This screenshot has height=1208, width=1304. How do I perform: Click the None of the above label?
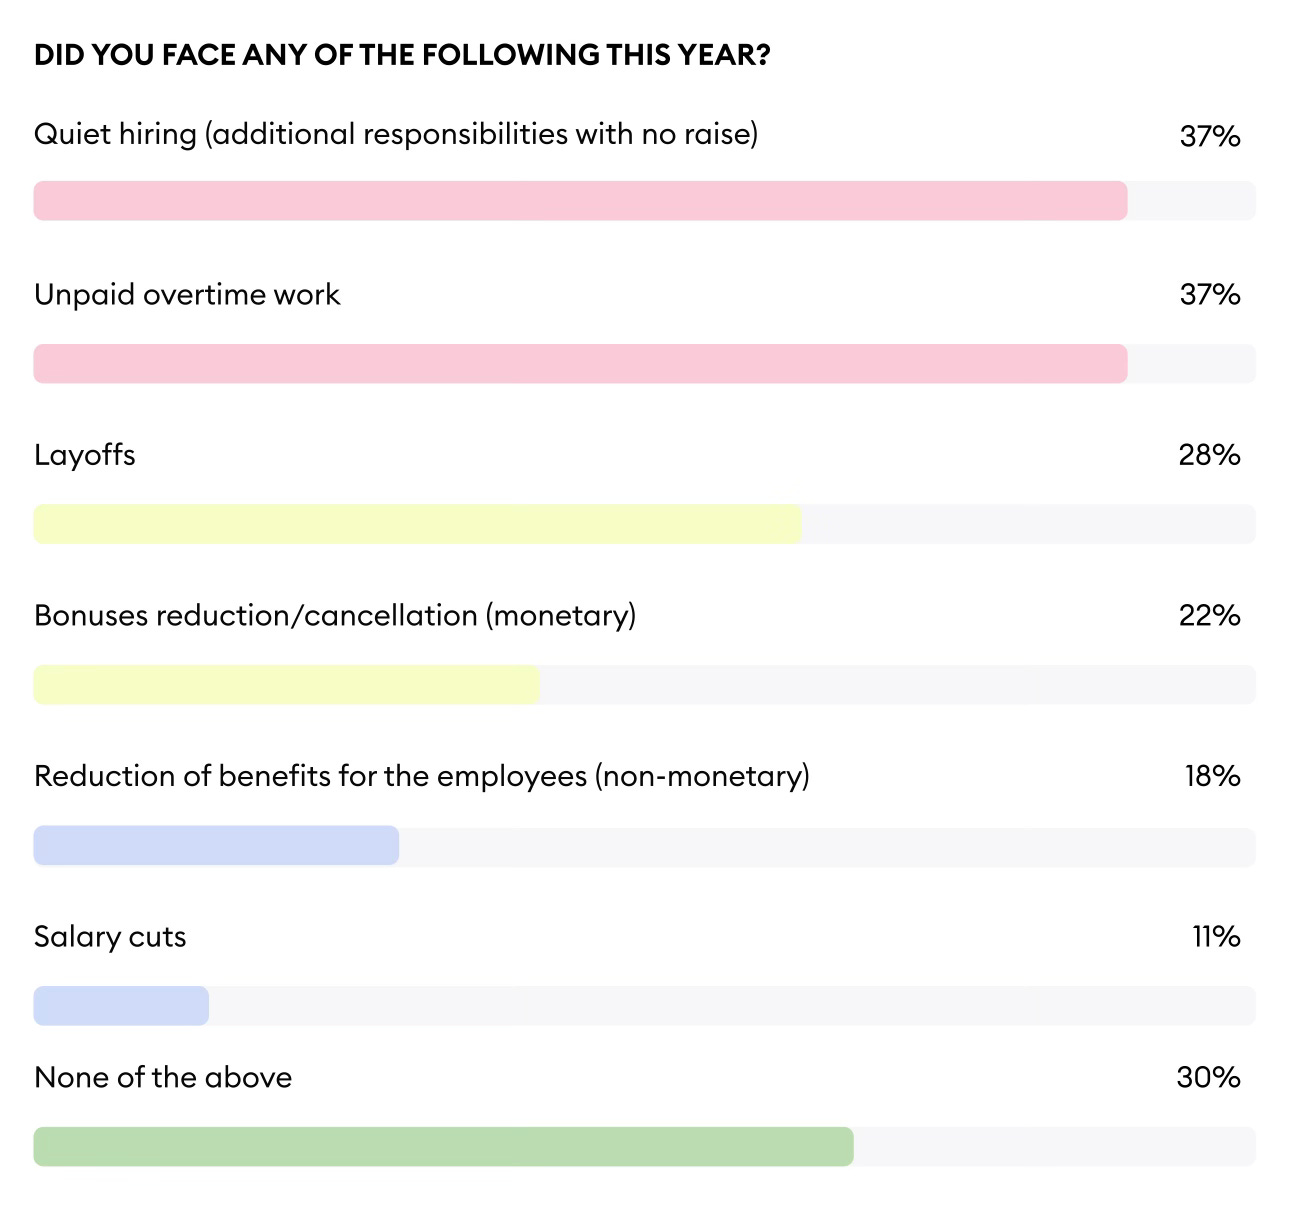(x=163, y=1077)
